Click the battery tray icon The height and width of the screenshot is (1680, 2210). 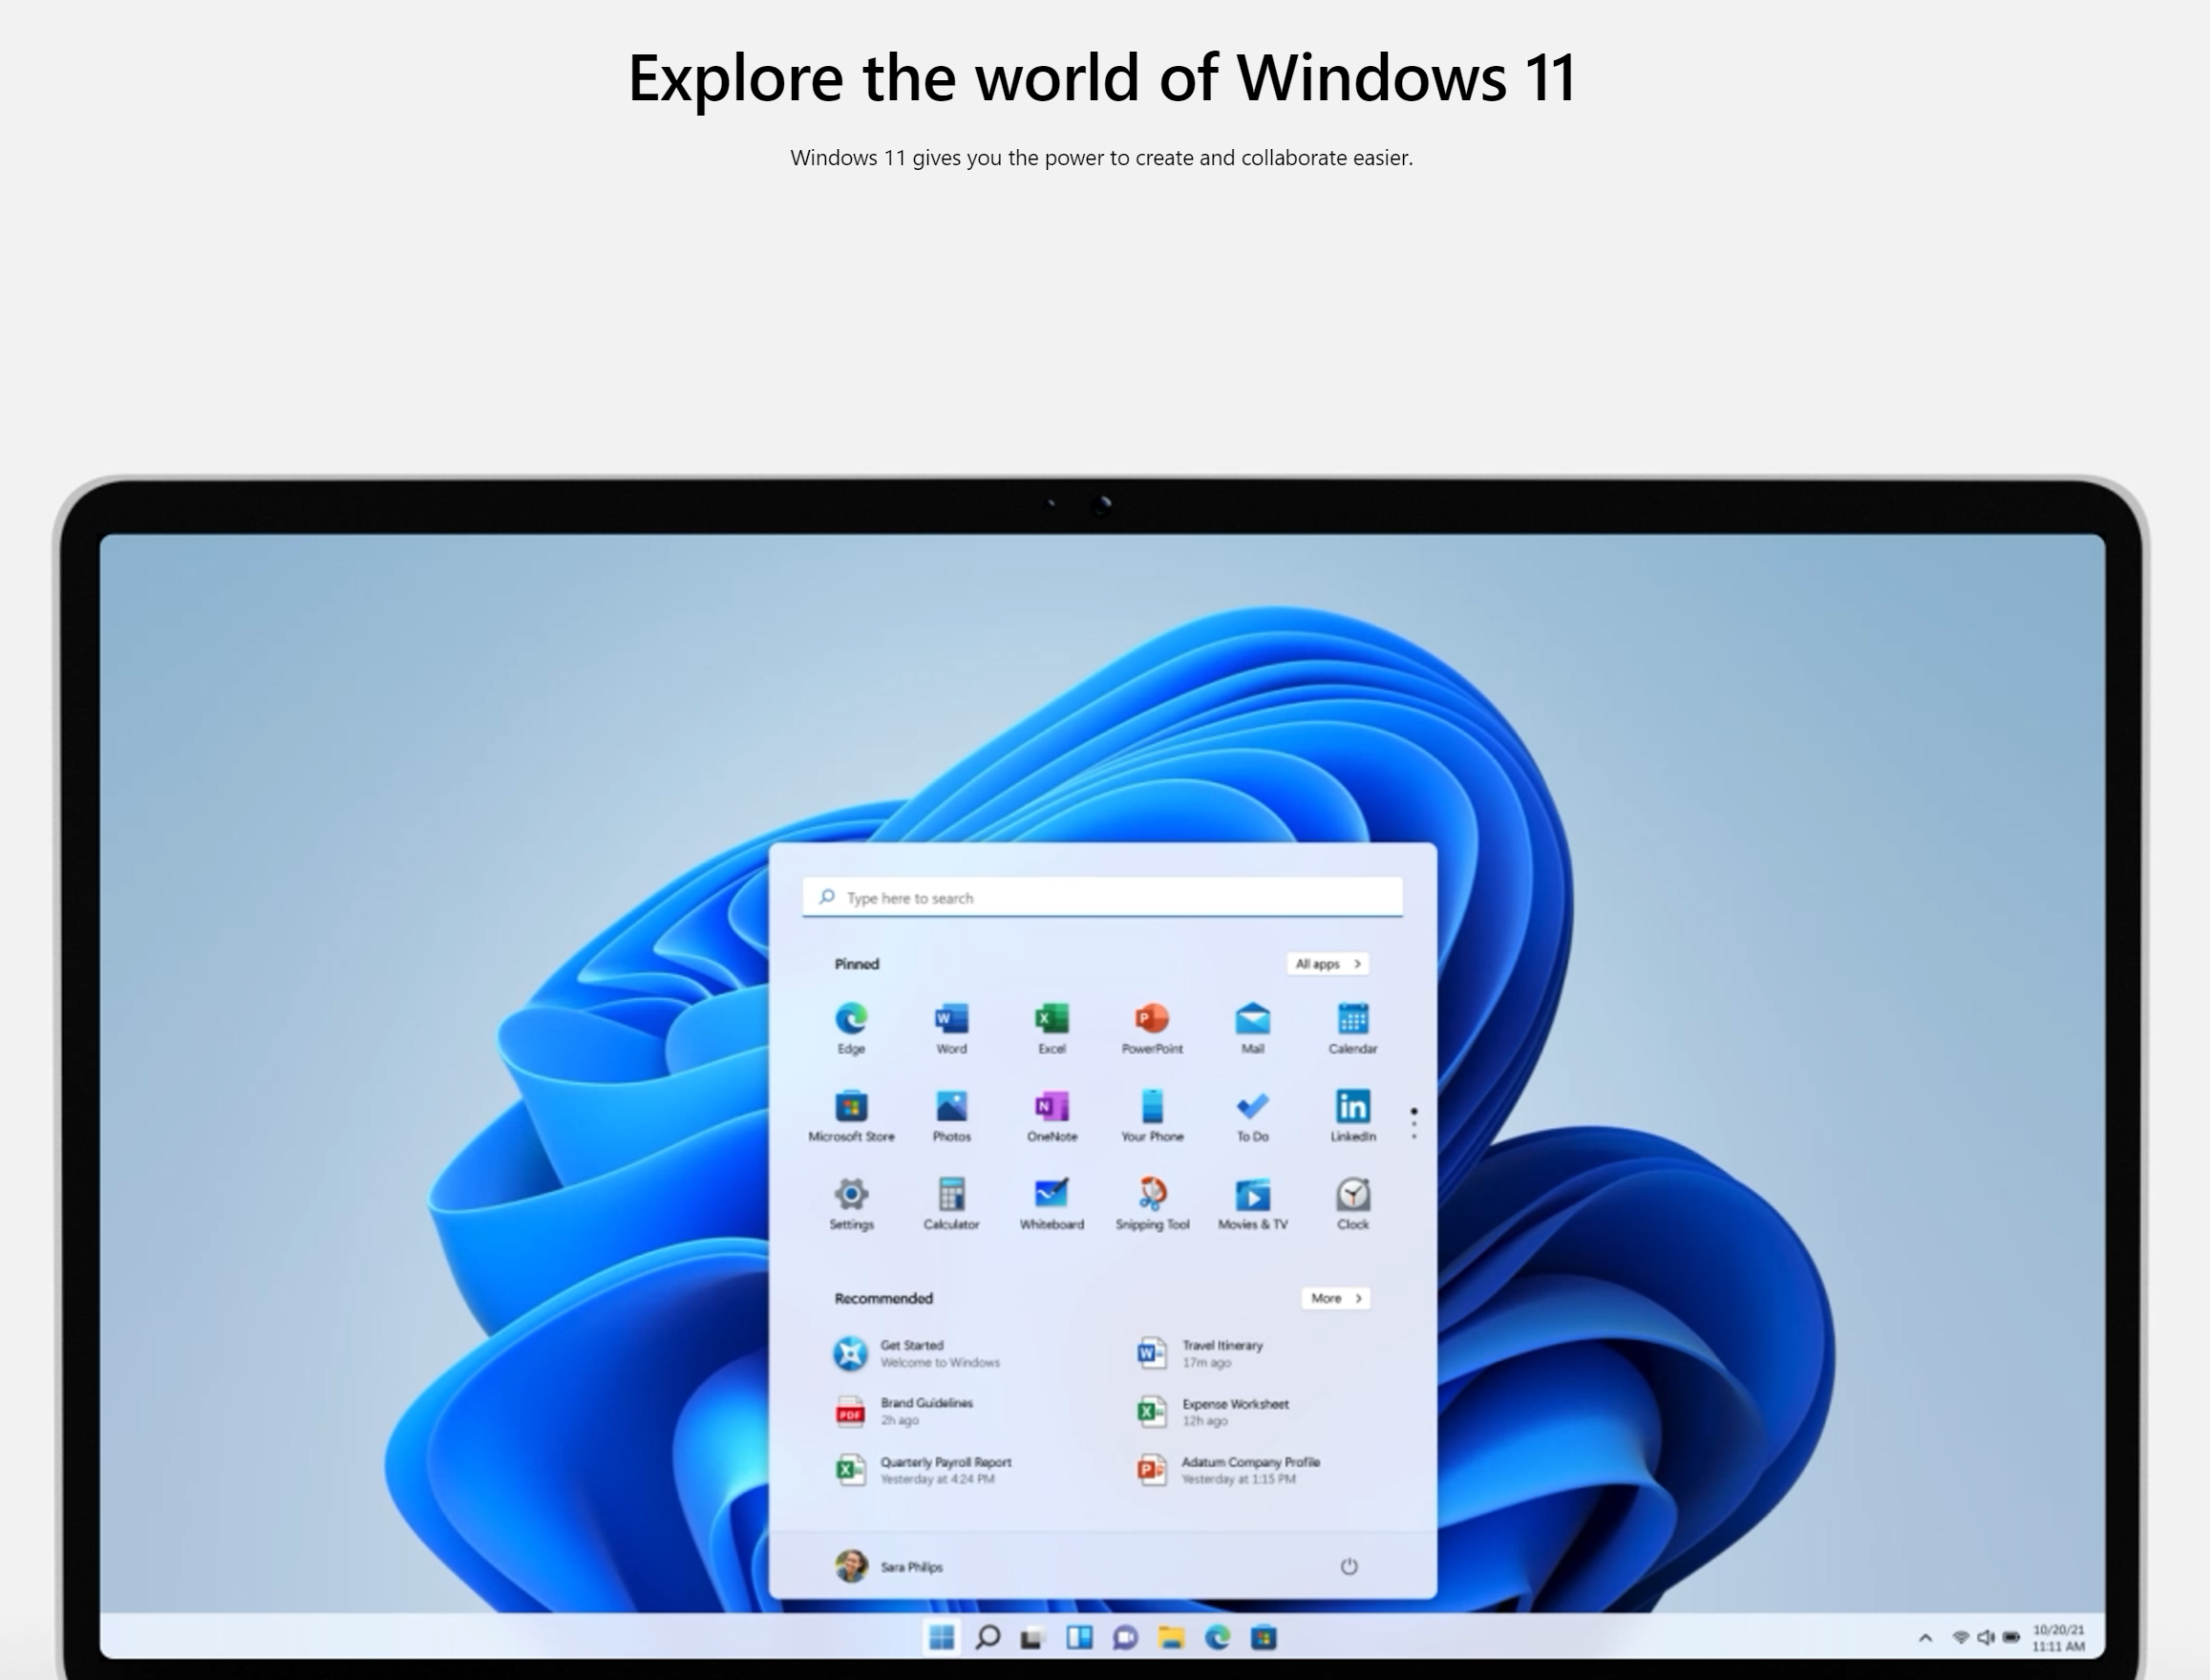pyautogui.click(x=2011, y=1637)
